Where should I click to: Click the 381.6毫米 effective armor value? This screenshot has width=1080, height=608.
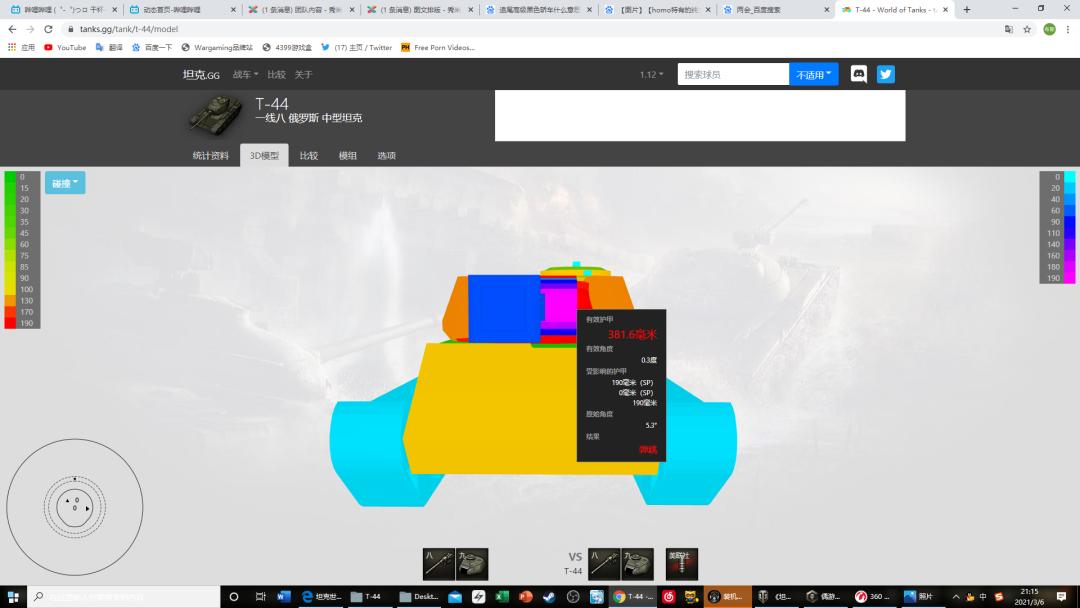pyautogui.click(x=632, y=334)
